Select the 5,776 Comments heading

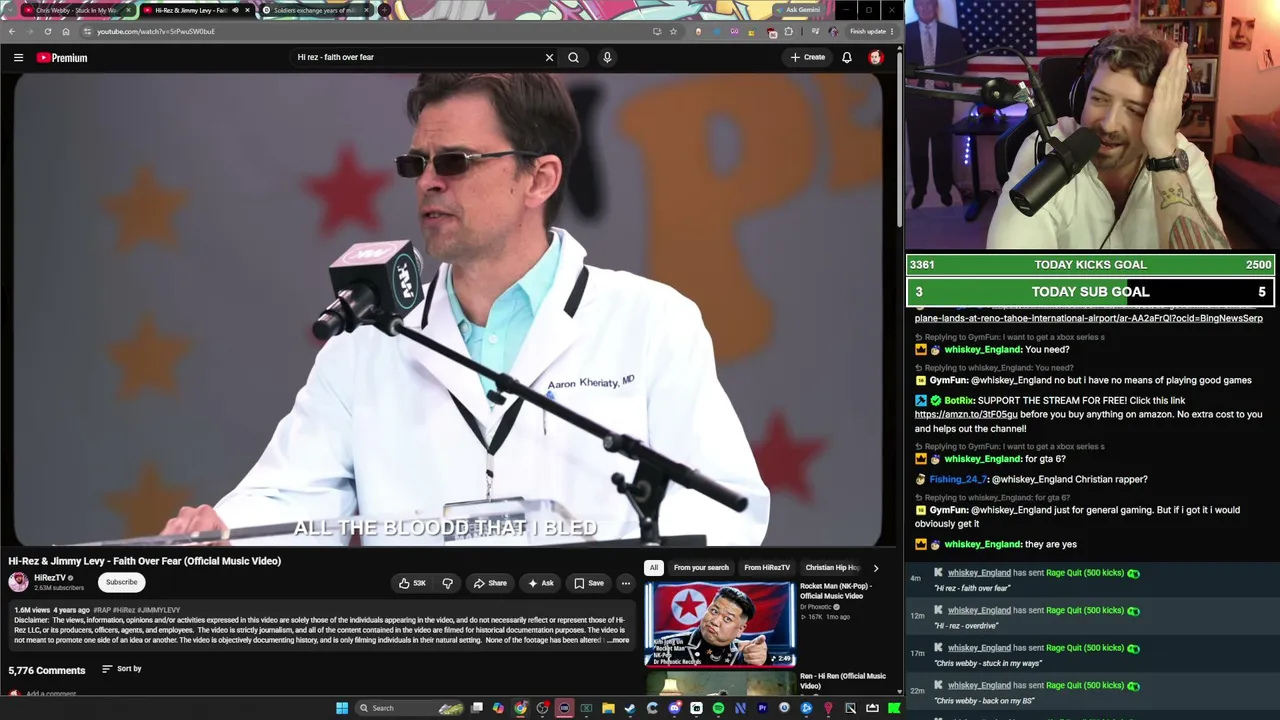click(x=47, y=670)
